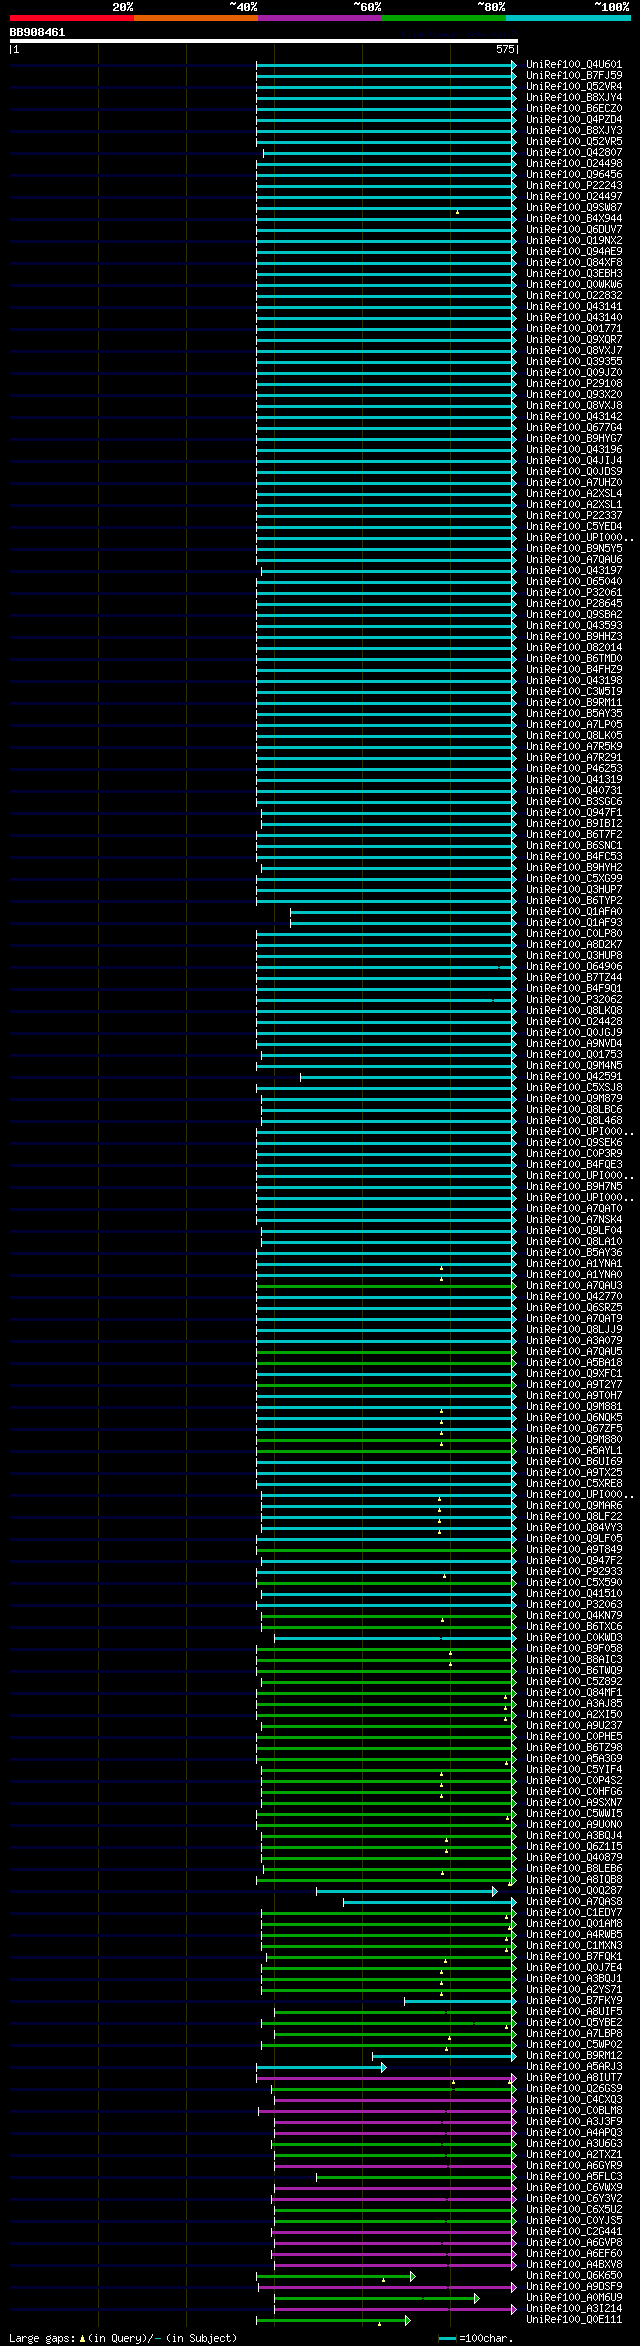Open hit UniRef100_A8IUT7
The width and height of the screenshot is (640, 2346).
(574, 2078)
